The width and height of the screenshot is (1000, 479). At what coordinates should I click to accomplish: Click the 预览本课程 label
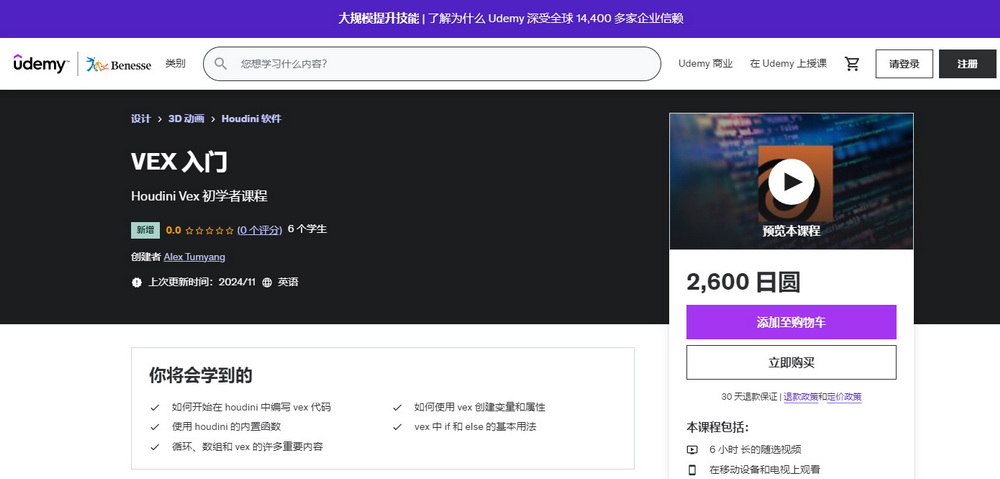click(x=791, y=231)
